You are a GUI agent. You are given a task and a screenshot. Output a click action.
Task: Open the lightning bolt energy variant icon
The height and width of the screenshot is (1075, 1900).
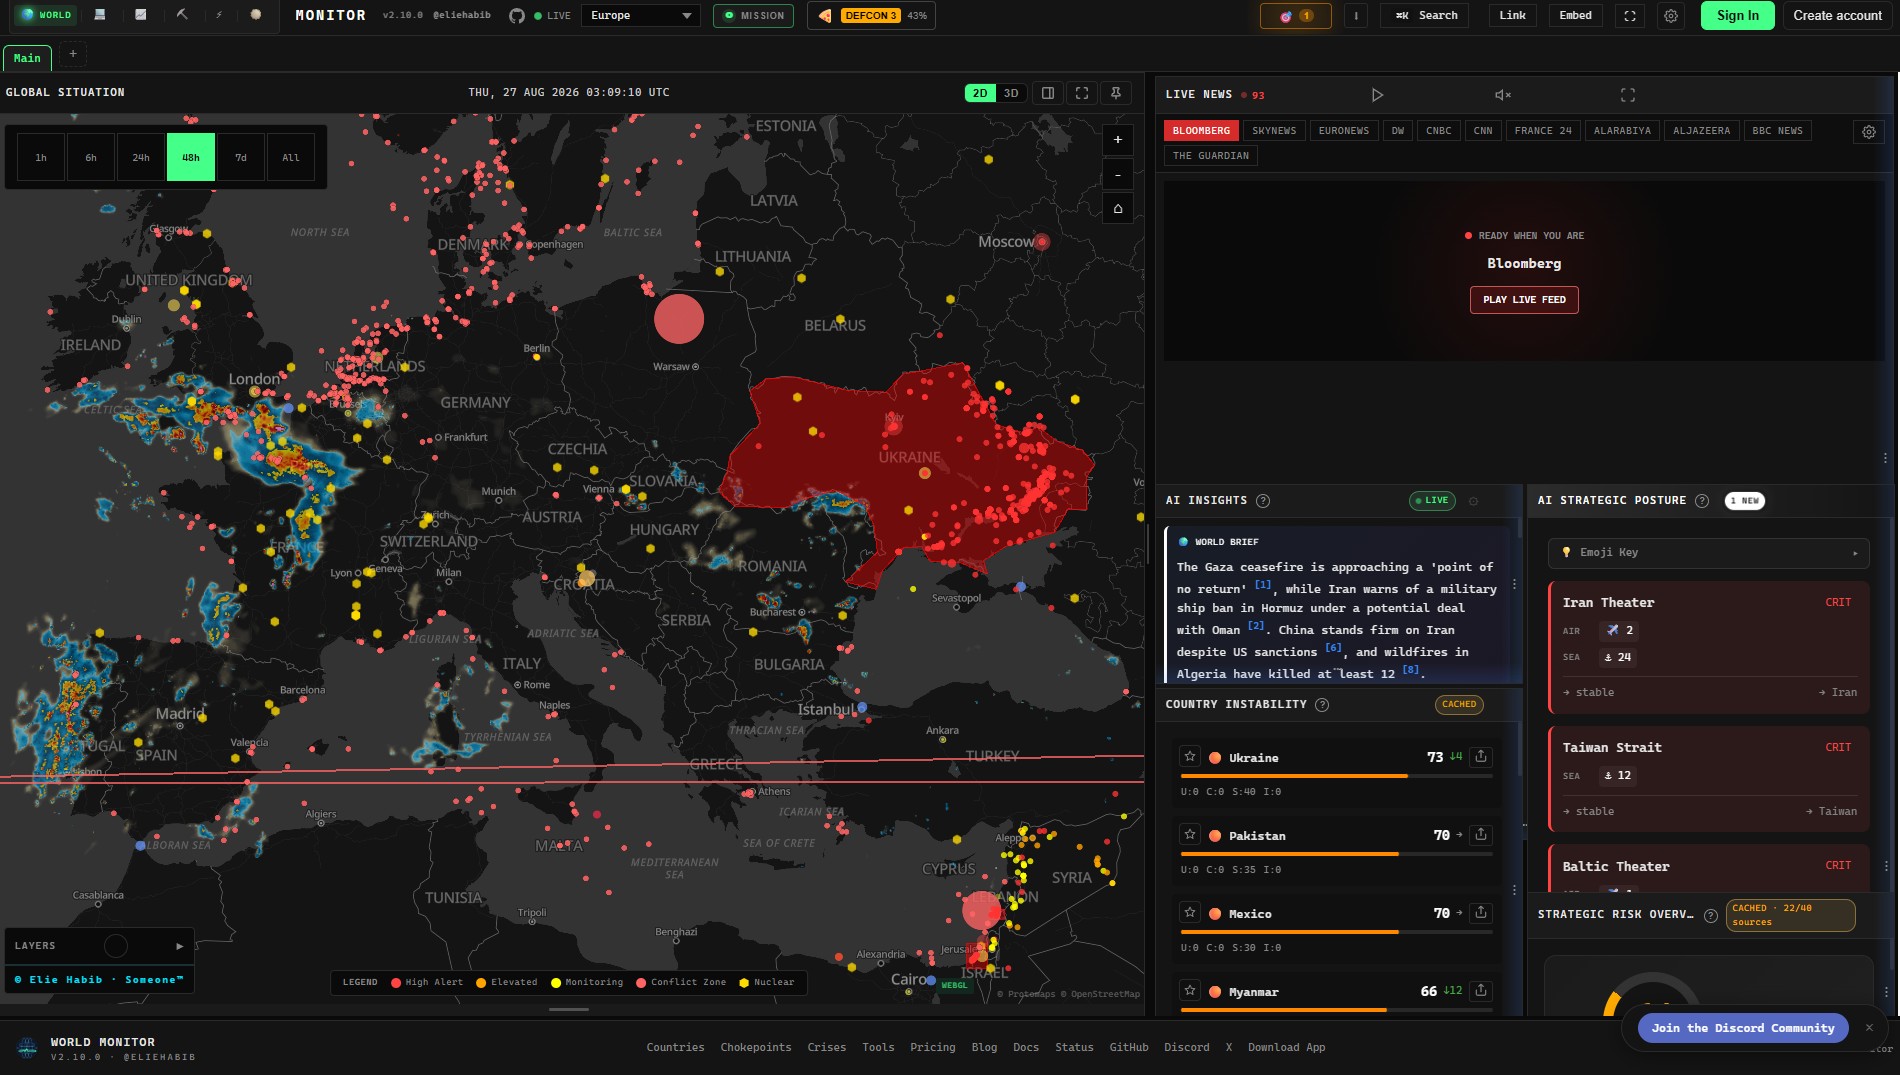click(219, 15)
